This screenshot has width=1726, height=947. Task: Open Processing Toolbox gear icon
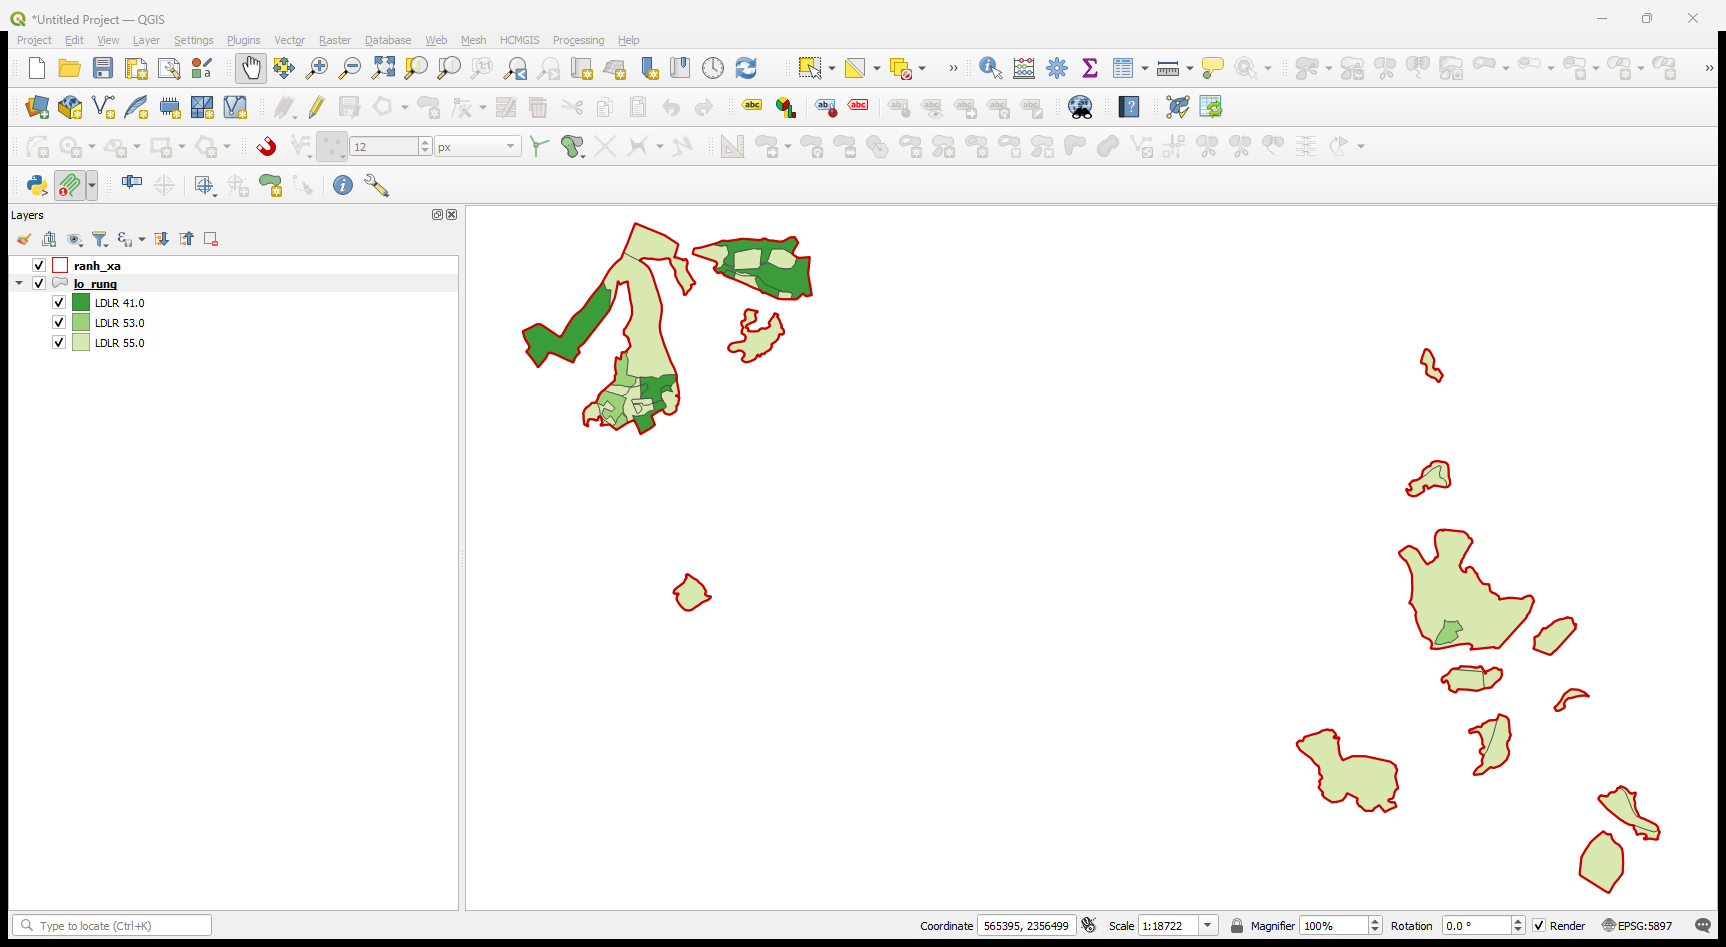tap(1057, 68)
